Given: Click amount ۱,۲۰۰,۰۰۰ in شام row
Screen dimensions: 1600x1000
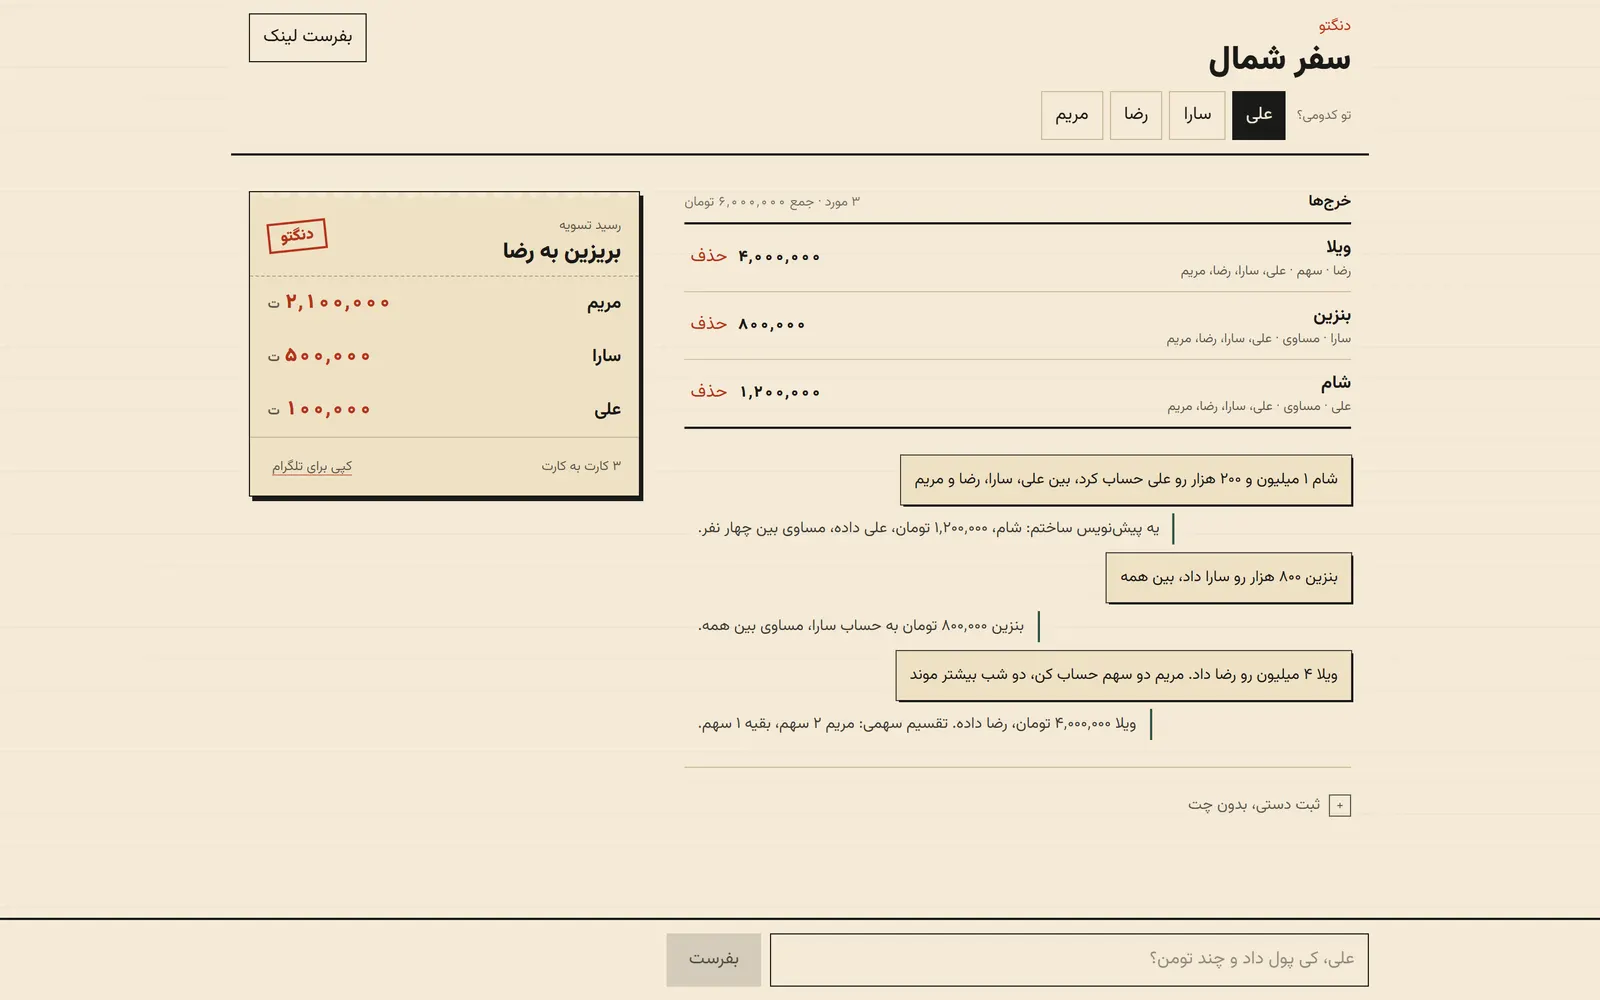Looking at the screenshot, I should pos(779,393).
